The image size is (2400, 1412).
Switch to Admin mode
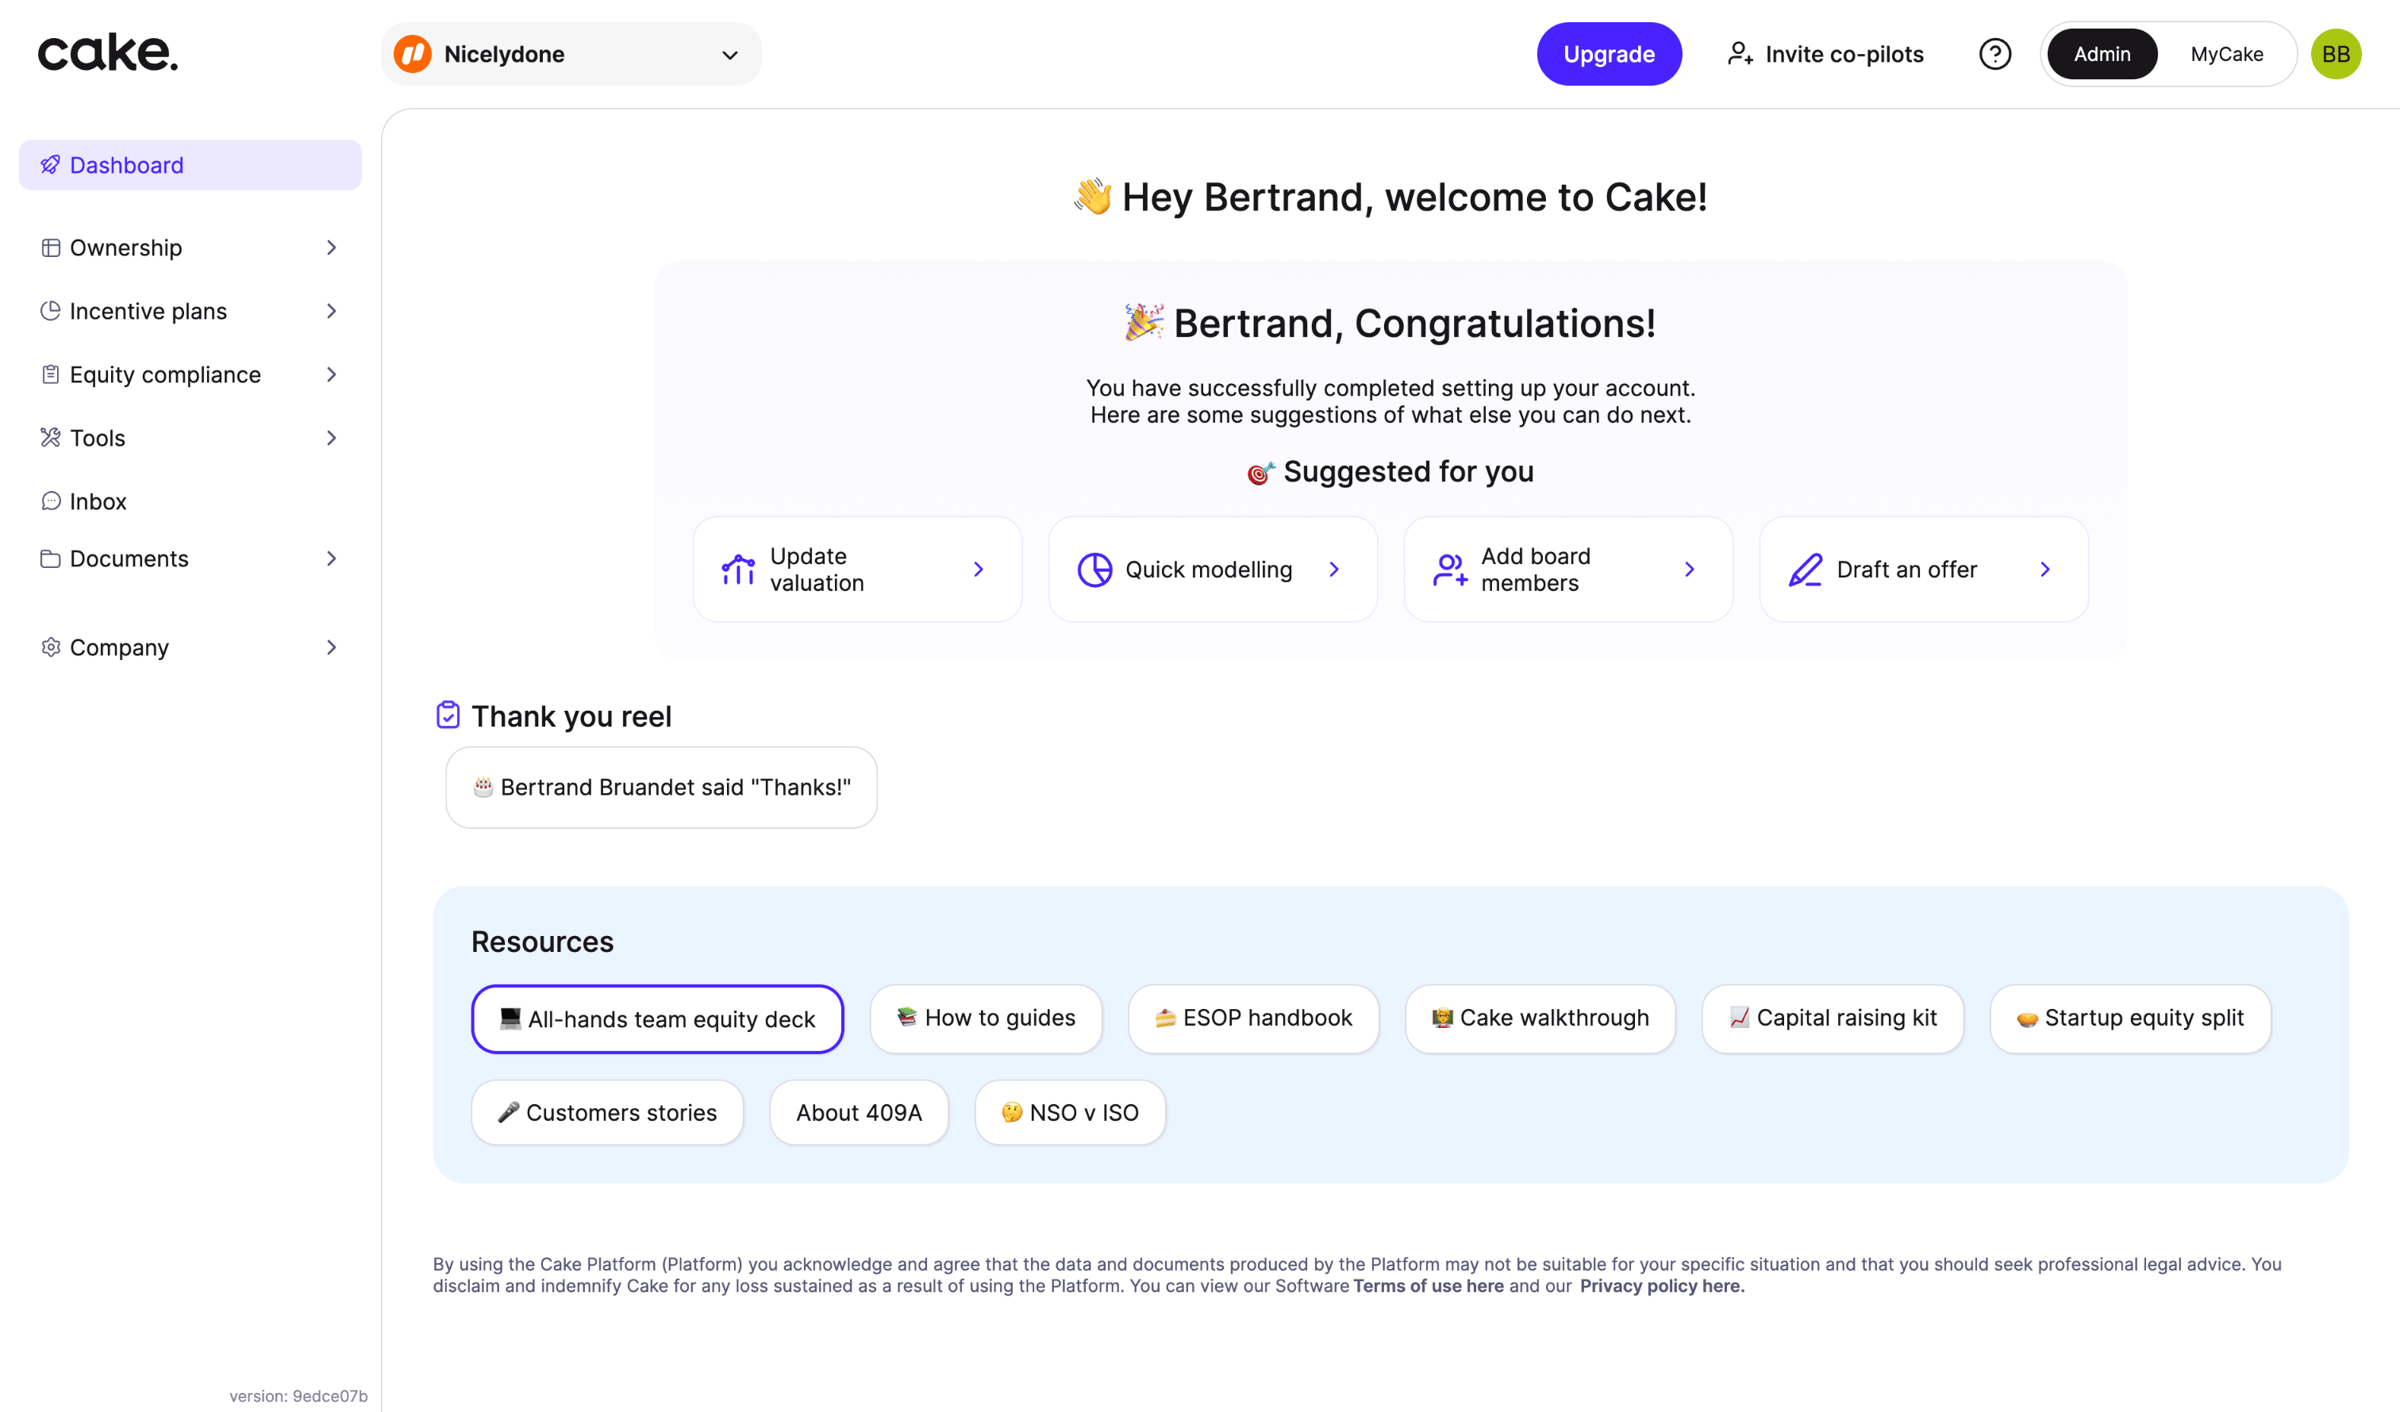tap(2102, 54)
